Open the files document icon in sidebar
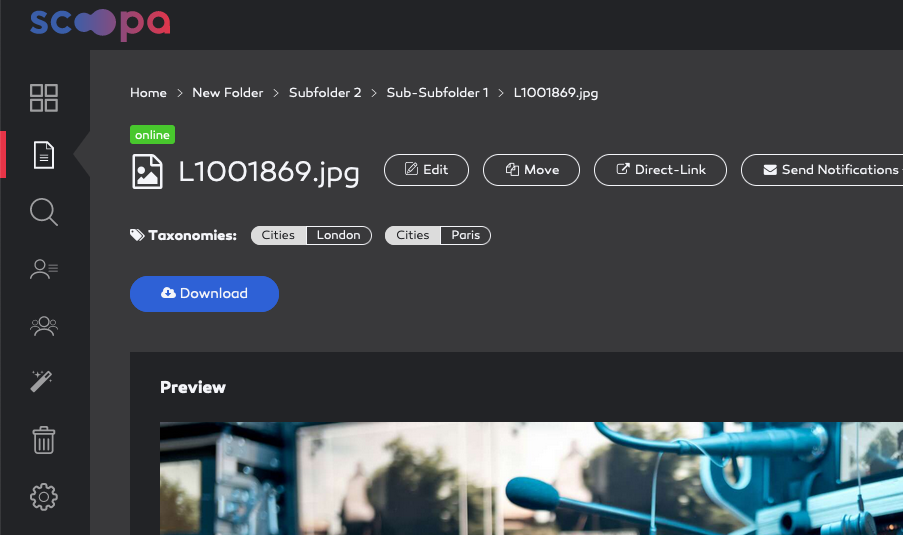 tap(44, 155)
